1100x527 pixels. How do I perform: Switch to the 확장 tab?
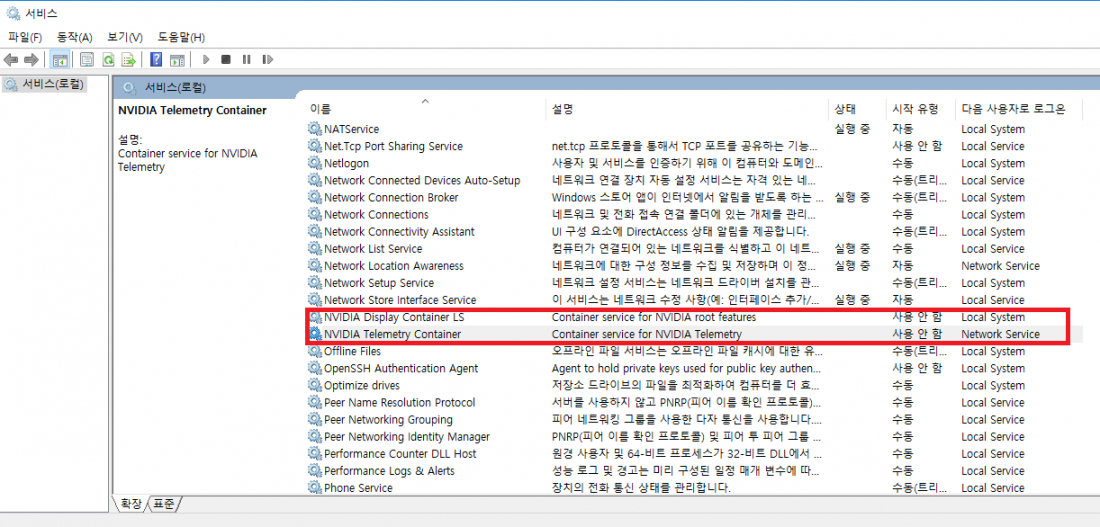pos(130,503)
